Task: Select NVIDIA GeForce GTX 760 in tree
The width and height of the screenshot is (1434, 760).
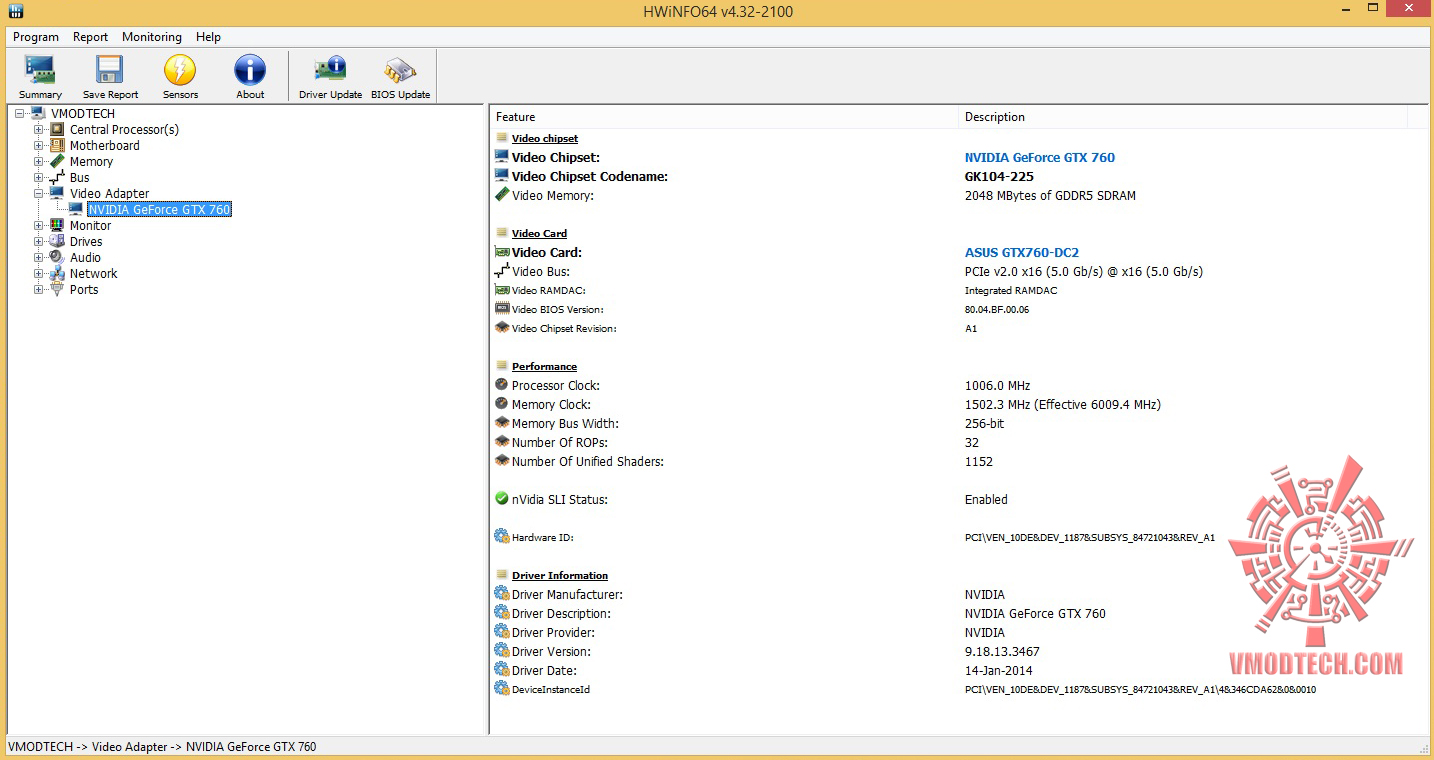Action: 159,209
